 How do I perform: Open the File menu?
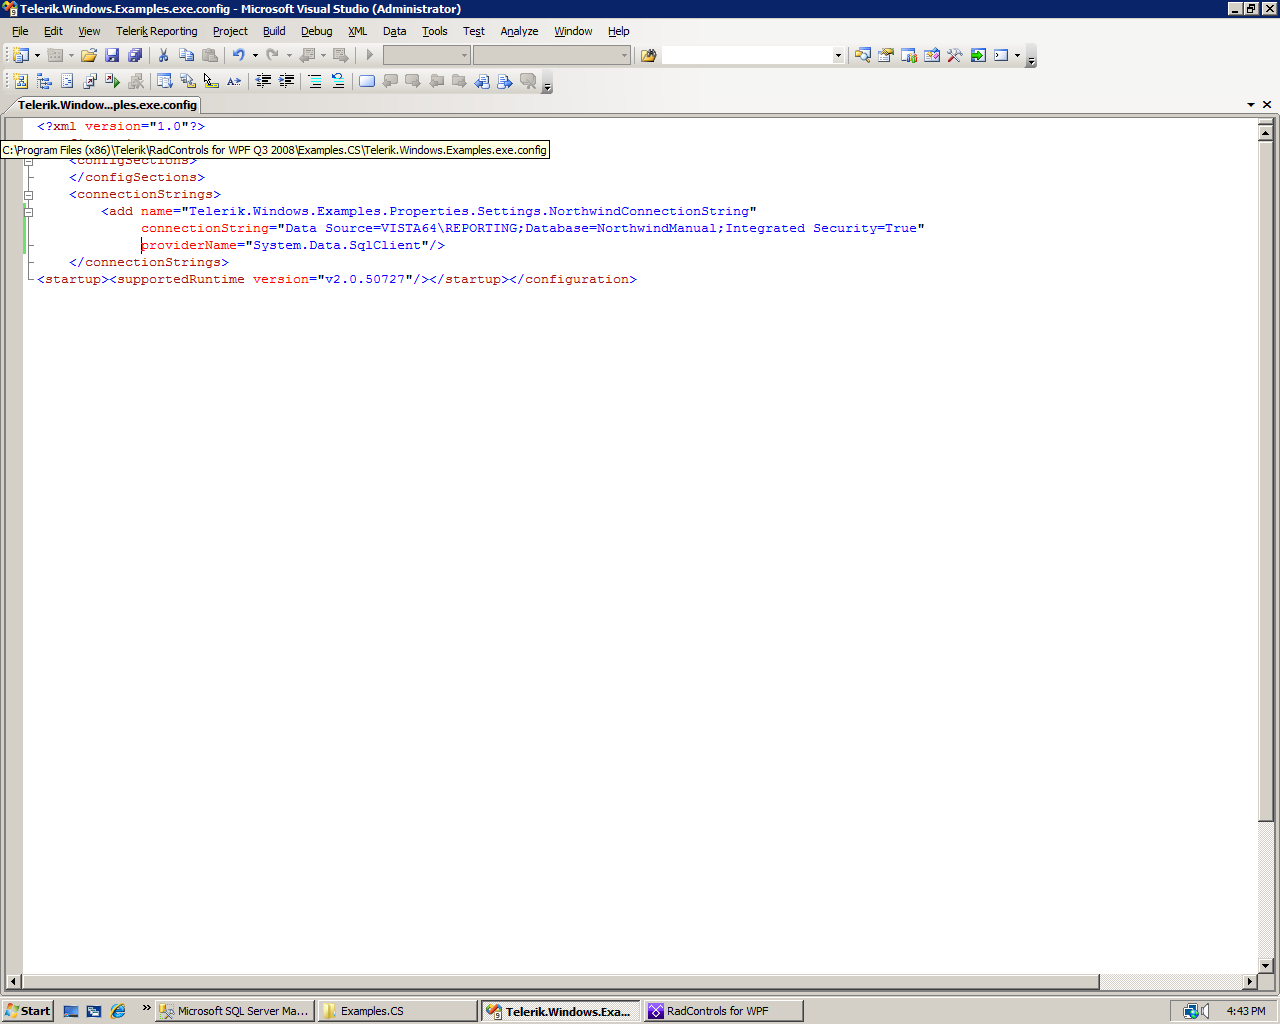(x=20, y=31)
